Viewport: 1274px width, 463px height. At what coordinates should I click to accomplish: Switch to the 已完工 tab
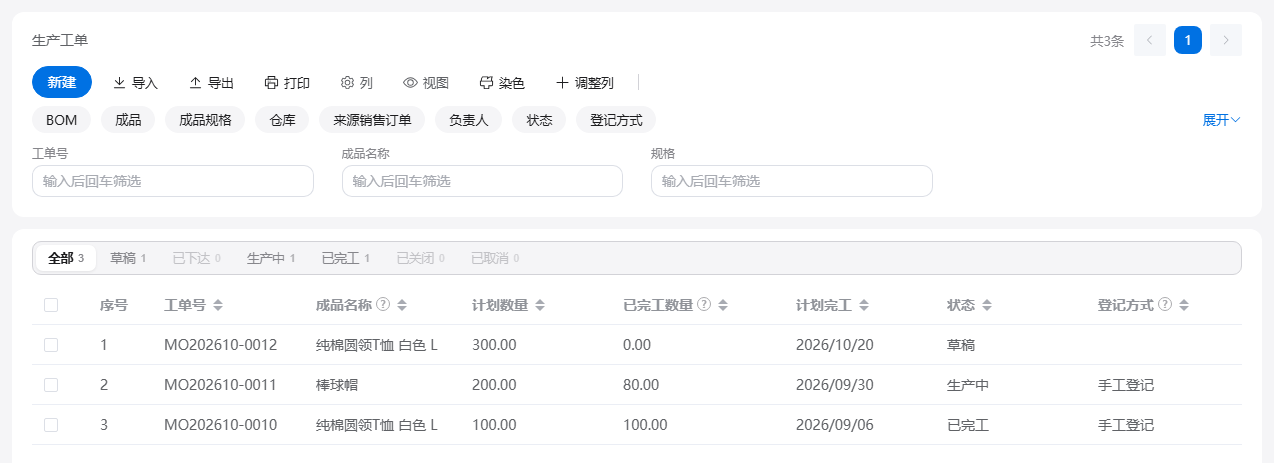click(x=346, y=258)
